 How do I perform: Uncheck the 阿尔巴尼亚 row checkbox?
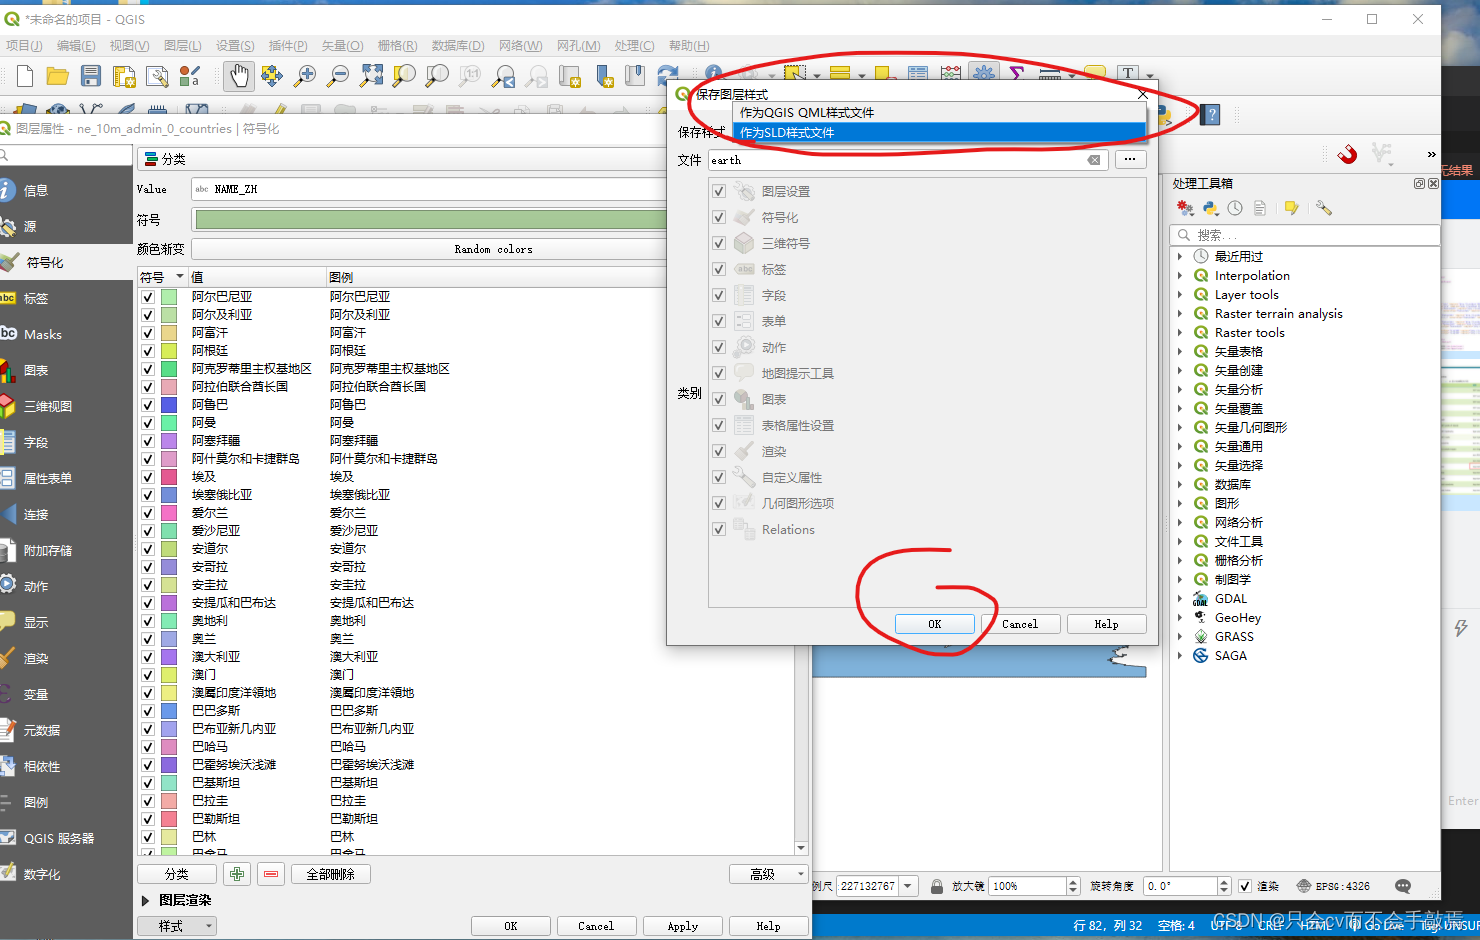coord(148,297)
